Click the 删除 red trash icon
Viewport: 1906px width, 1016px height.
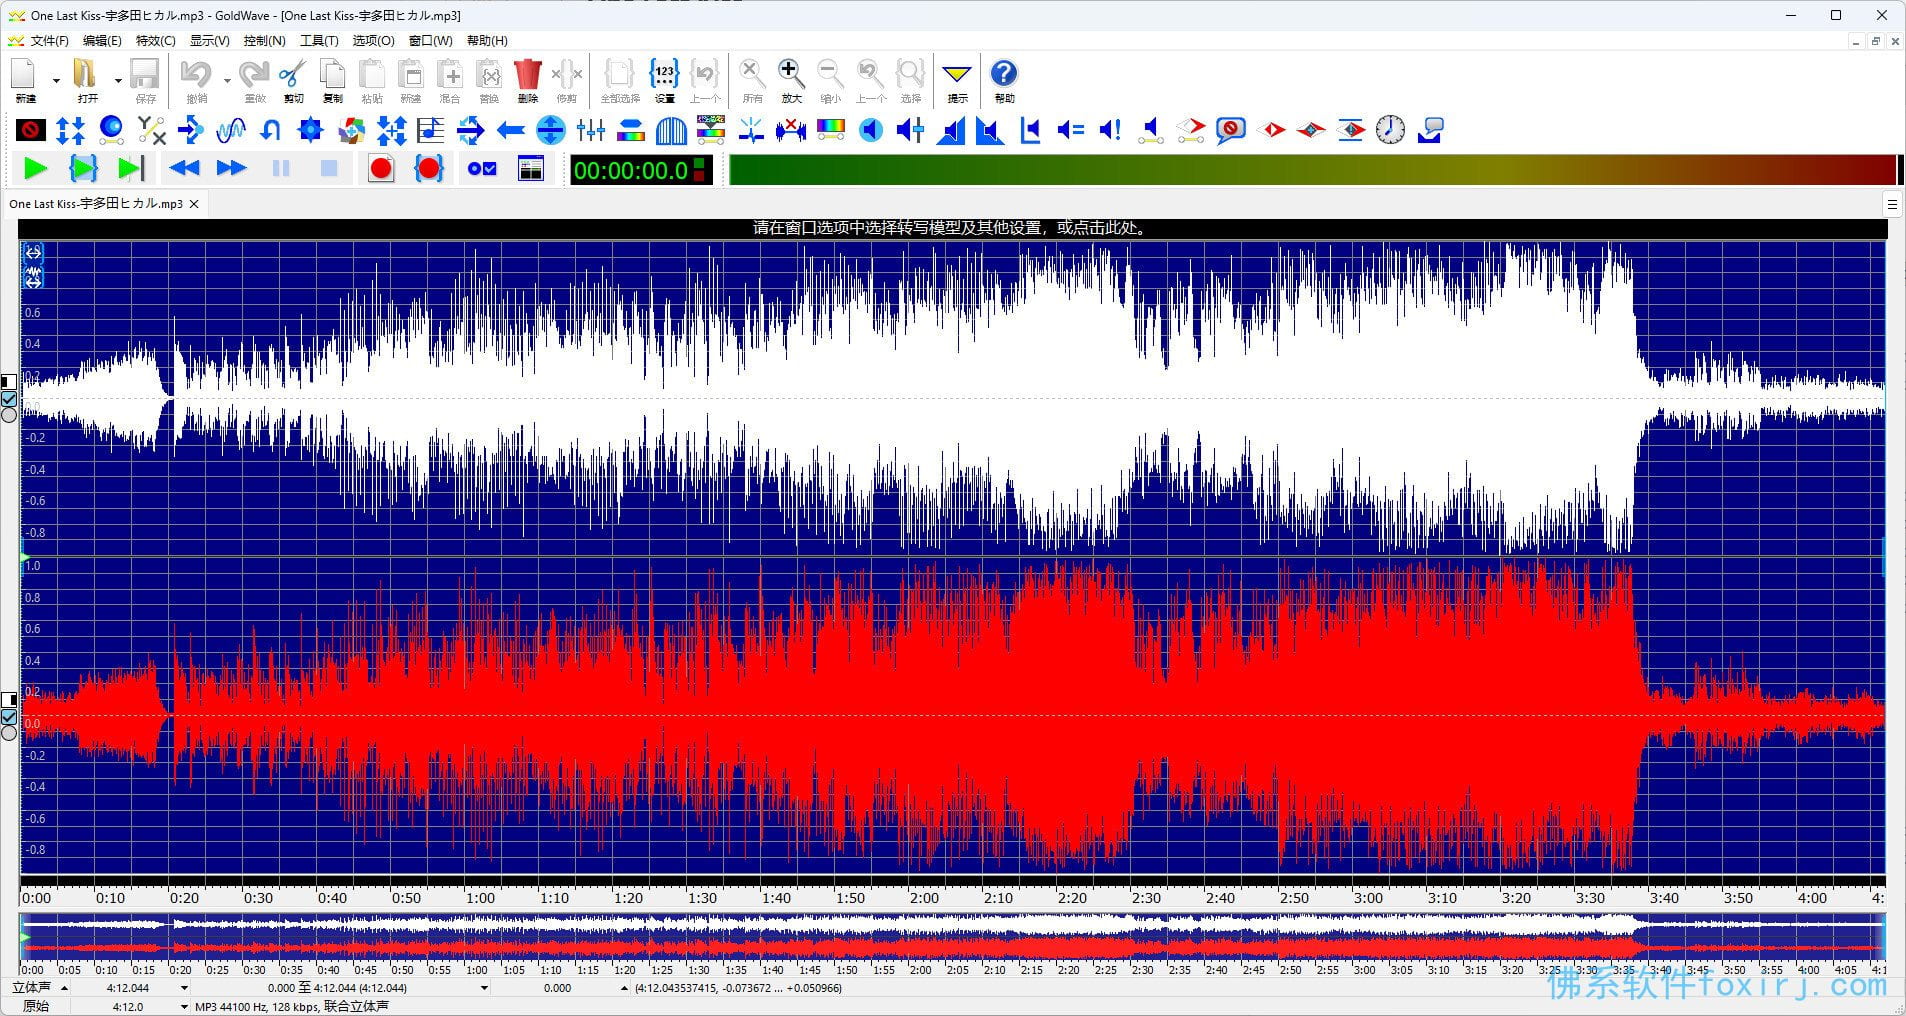tap(528, 80)
